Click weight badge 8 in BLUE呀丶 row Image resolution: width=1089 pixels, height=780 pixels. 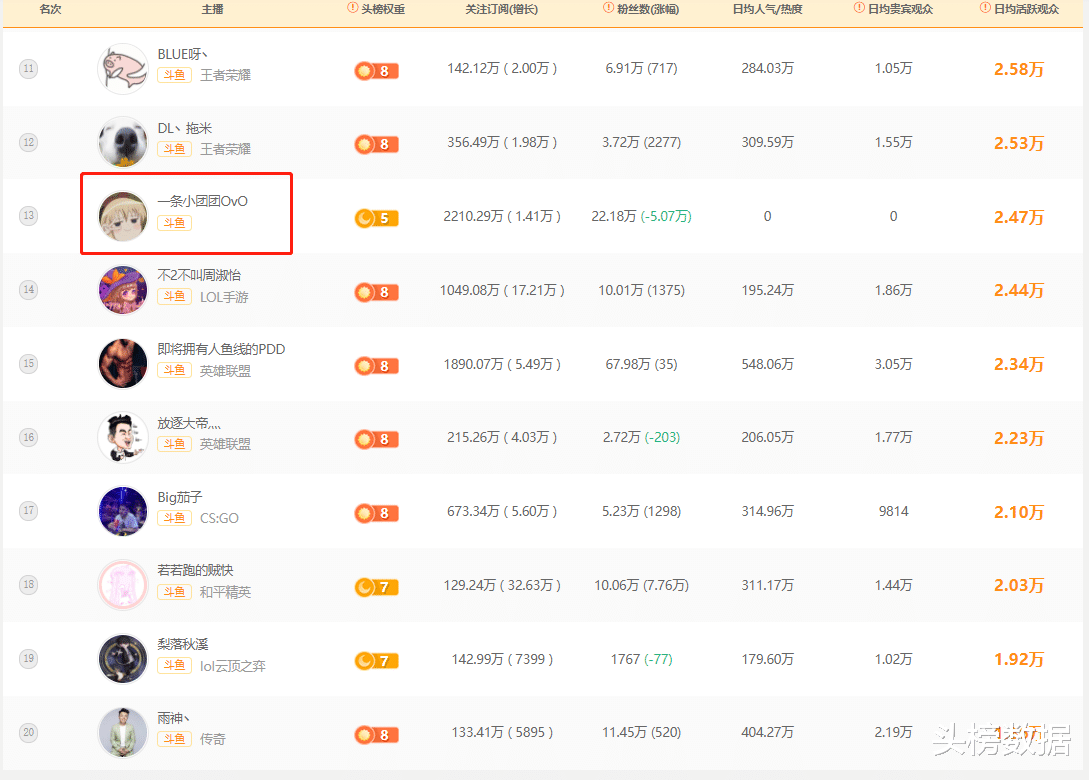pos(376,71)
